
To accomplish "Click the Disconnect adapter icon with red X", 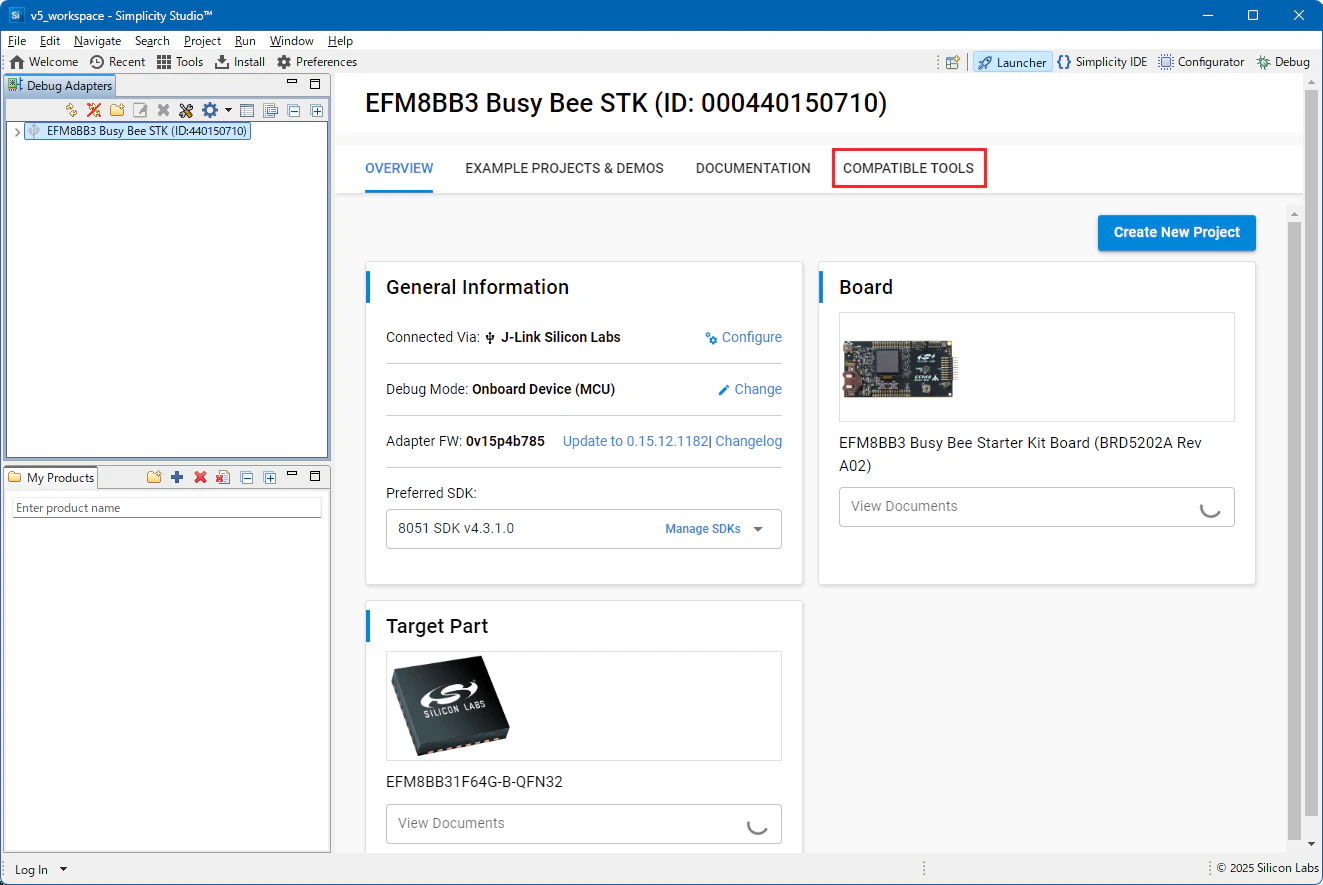I will coord(94,110).
